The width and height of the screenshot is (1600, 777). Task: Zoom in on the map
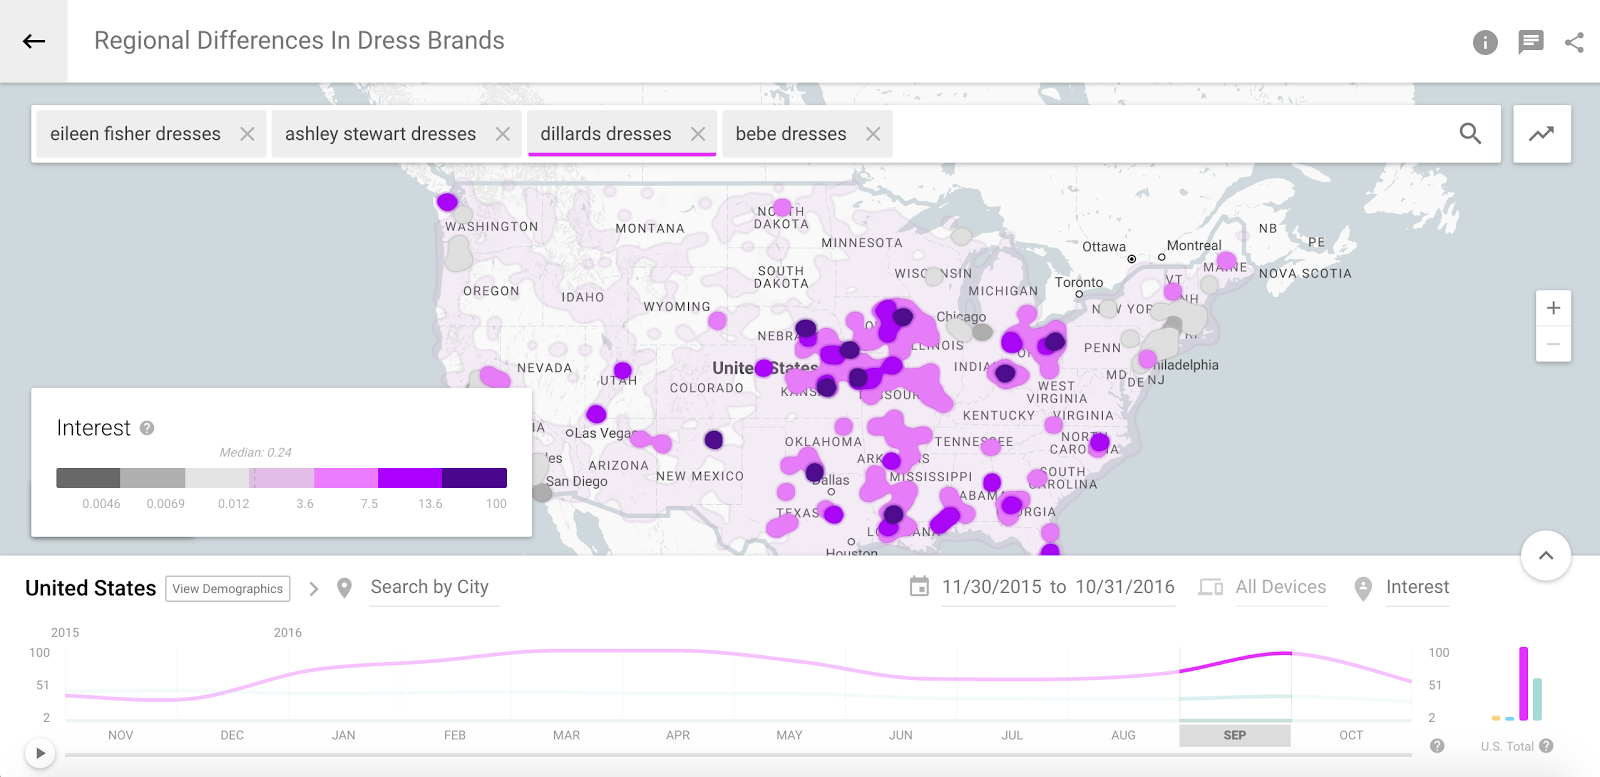point(1553,308)
